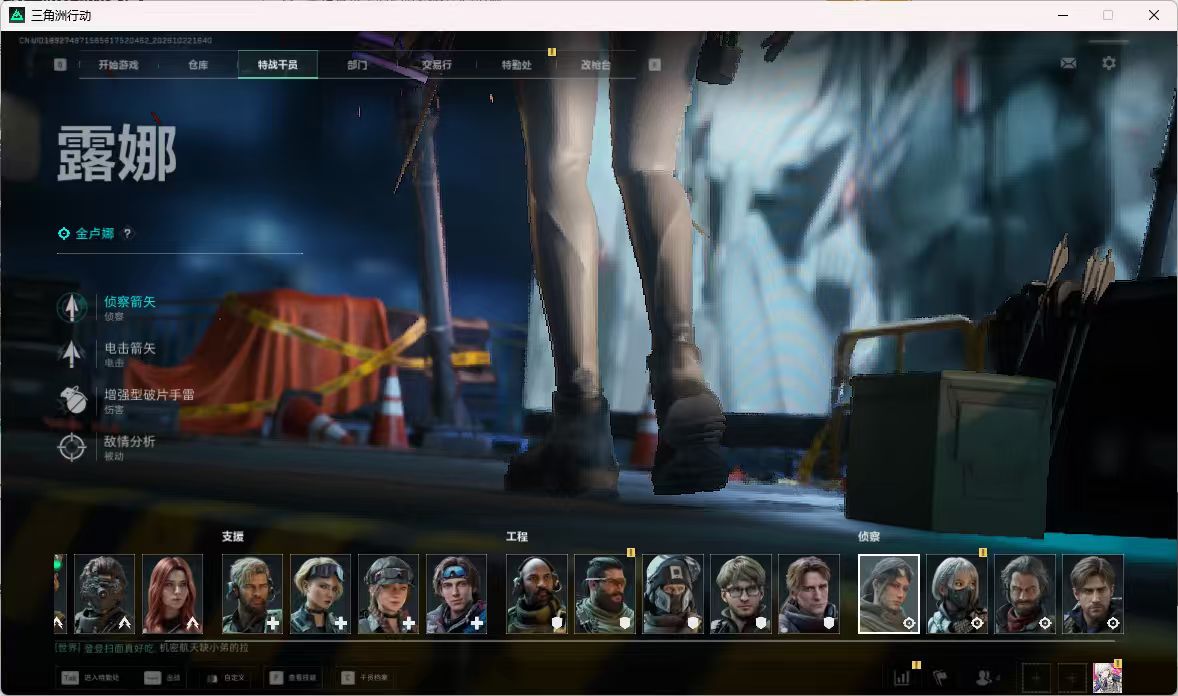This screenshot has width=1178, height=696.
Task: Click the question mark beside 金卢娜
Action: coord(128,233)
